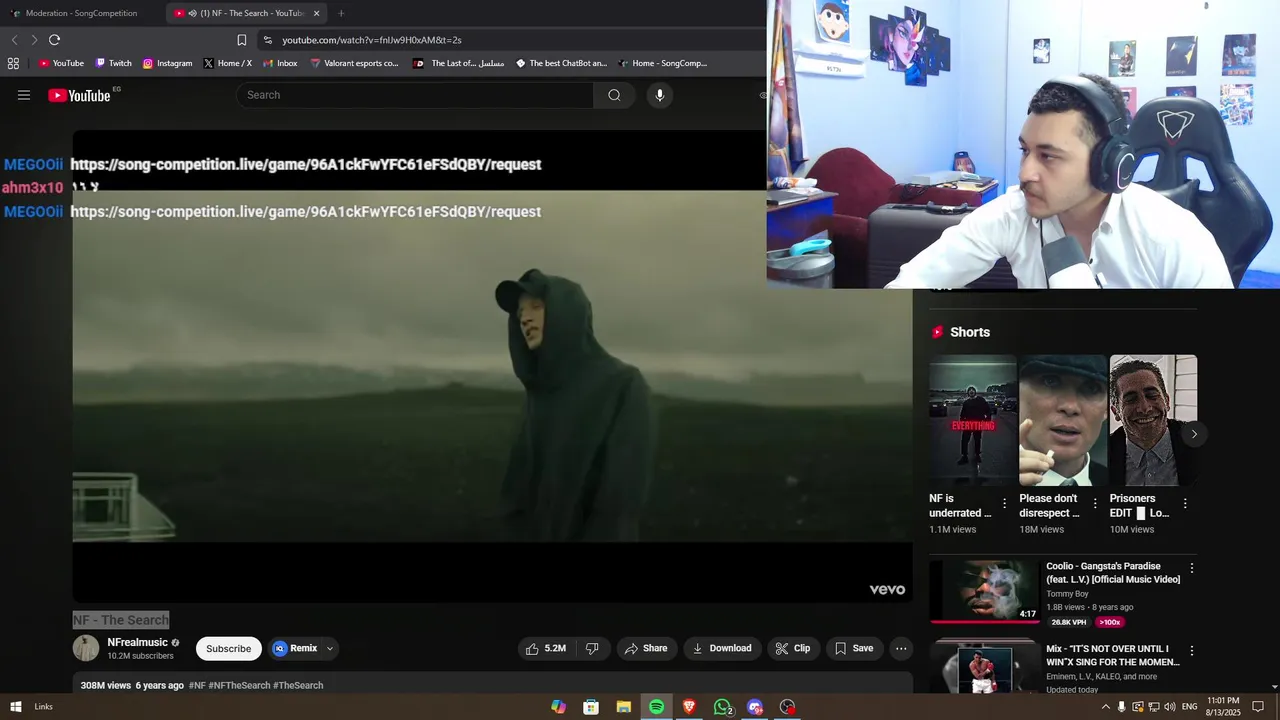The height and width of the screenshot is (720, 1280).
Task: Open Microsoft Store from the taskbar
Action: pos(591,707)
